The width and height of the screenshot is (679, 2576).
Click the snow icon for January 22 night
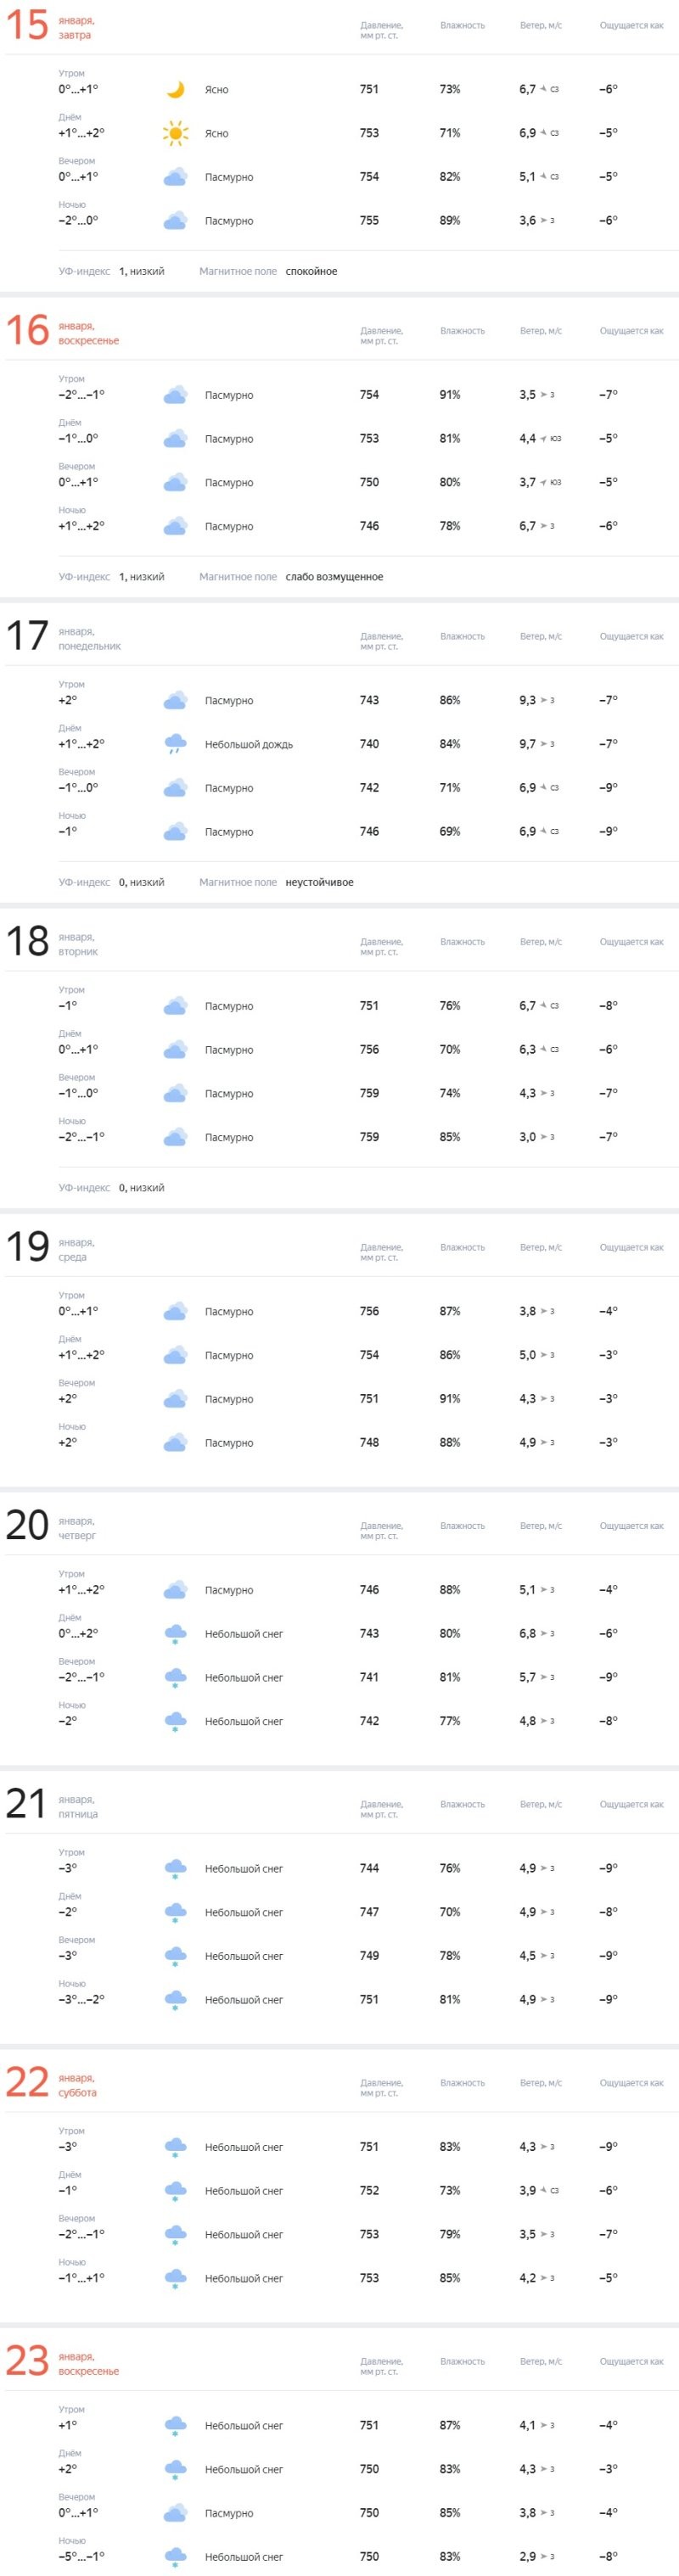pos(175,2278)
